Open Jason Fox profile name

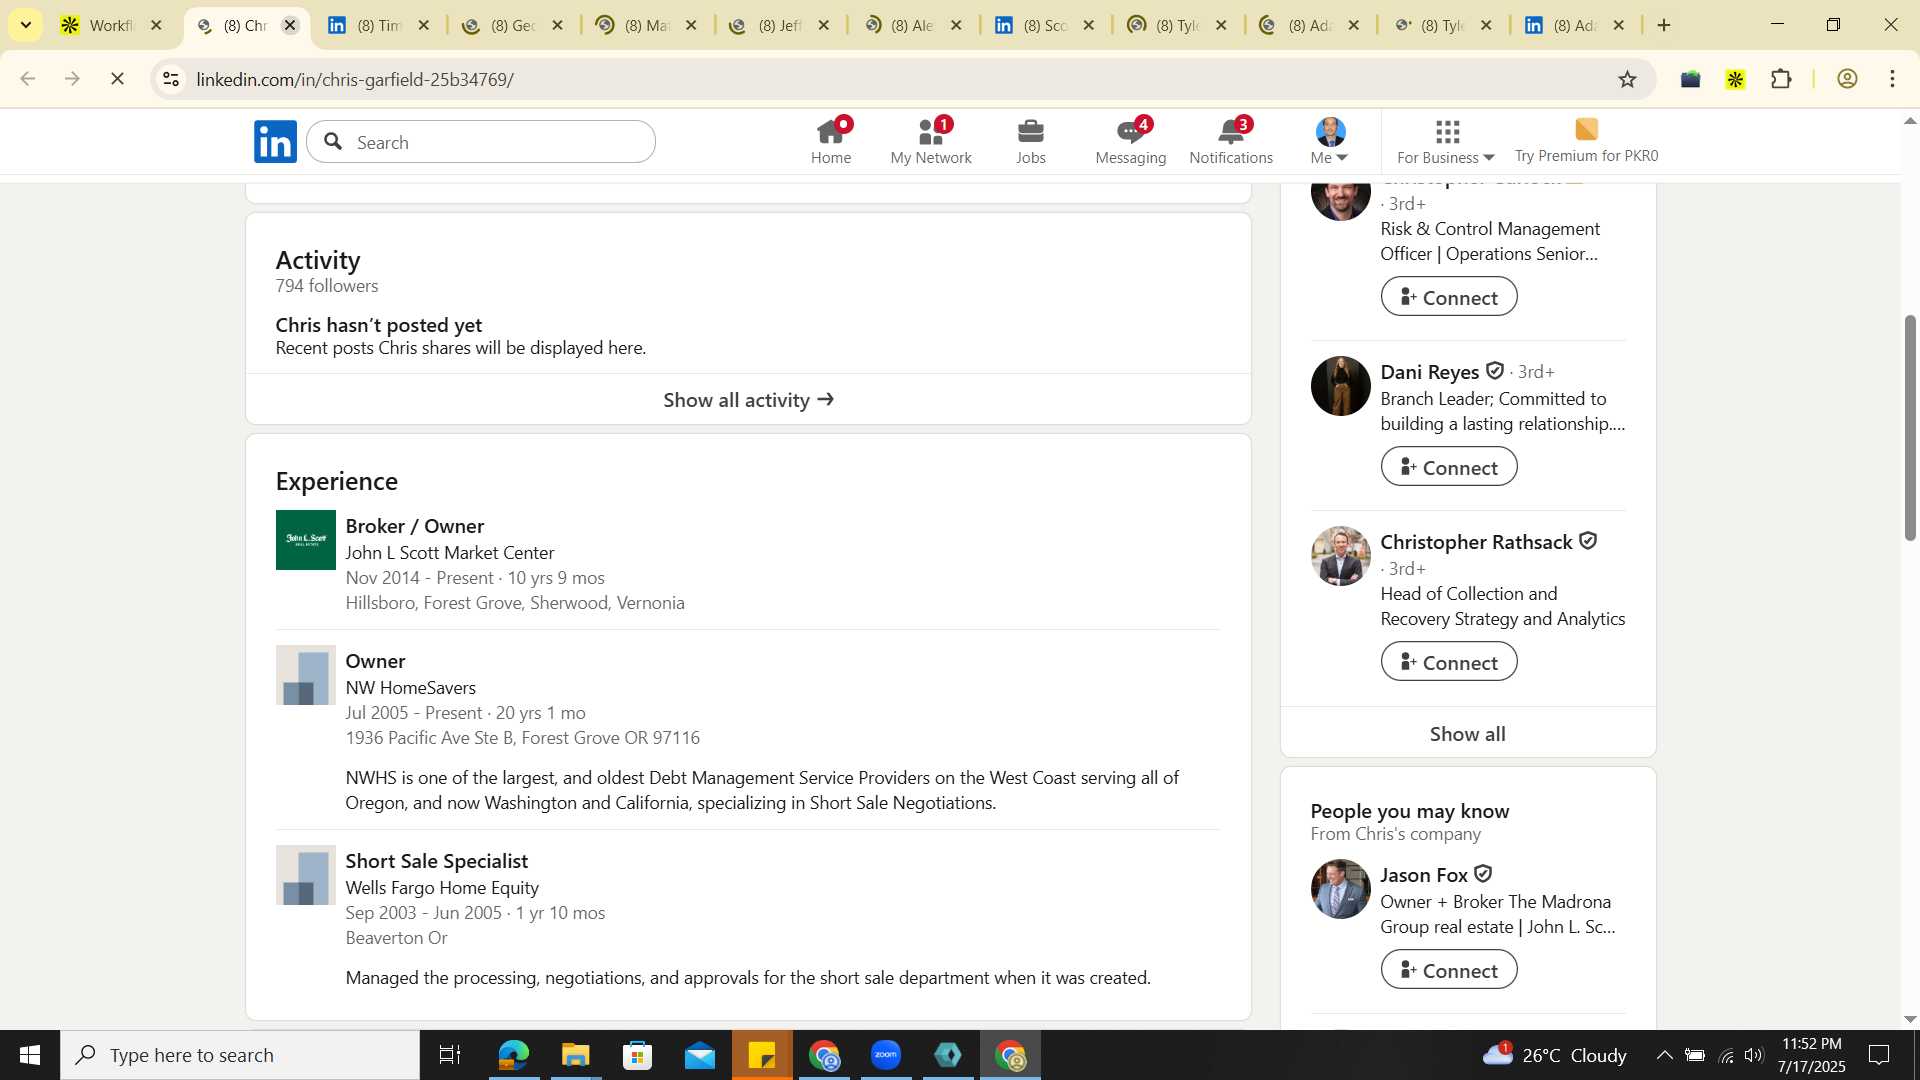click(x=1424, y=875)
